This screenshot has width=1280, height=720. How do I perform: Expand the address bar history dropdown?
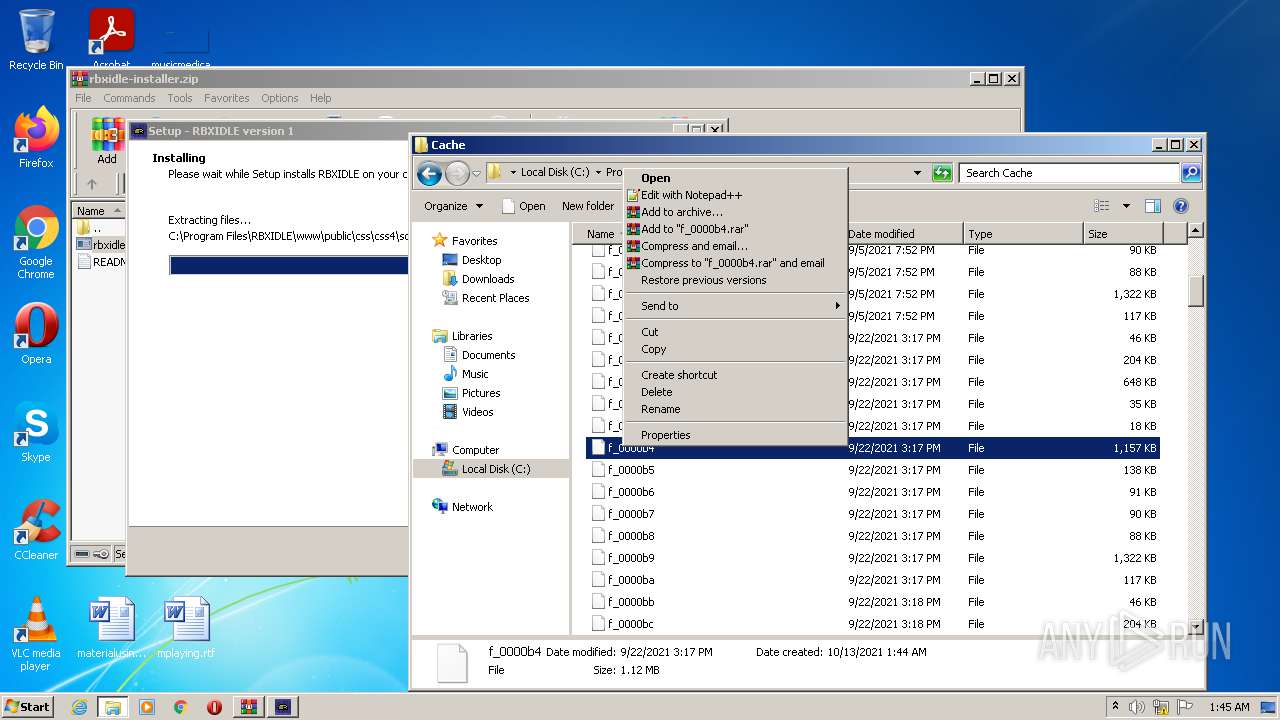click(917, 173)
